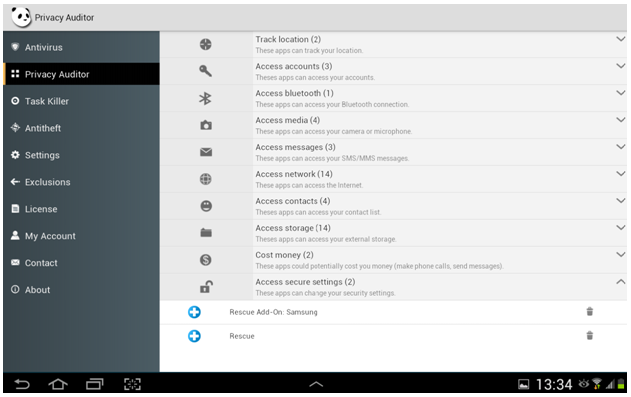The image size is (631, 397).
Task: Tap the image notification icon in status bar
Action: point(524,385)
